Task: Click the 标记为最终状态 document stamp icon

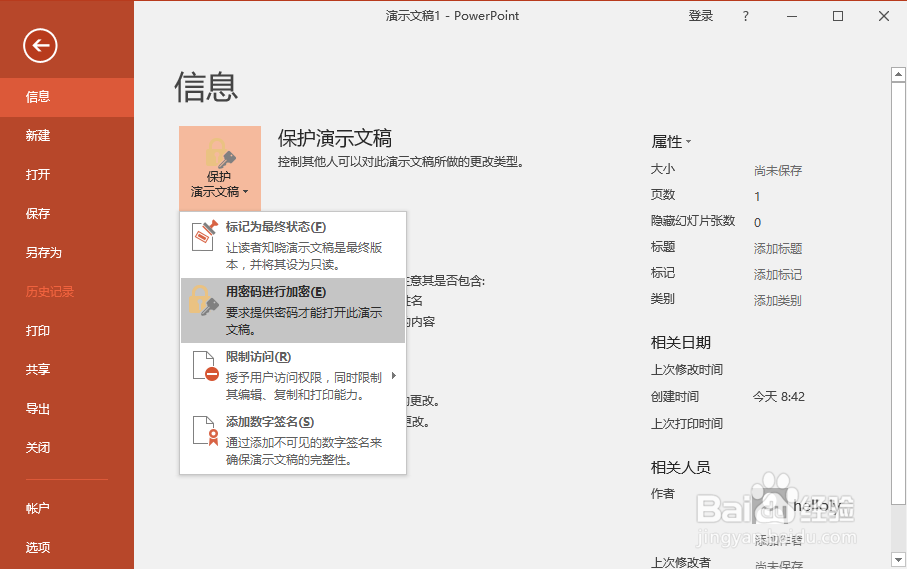Action: [x=204, y=235]
